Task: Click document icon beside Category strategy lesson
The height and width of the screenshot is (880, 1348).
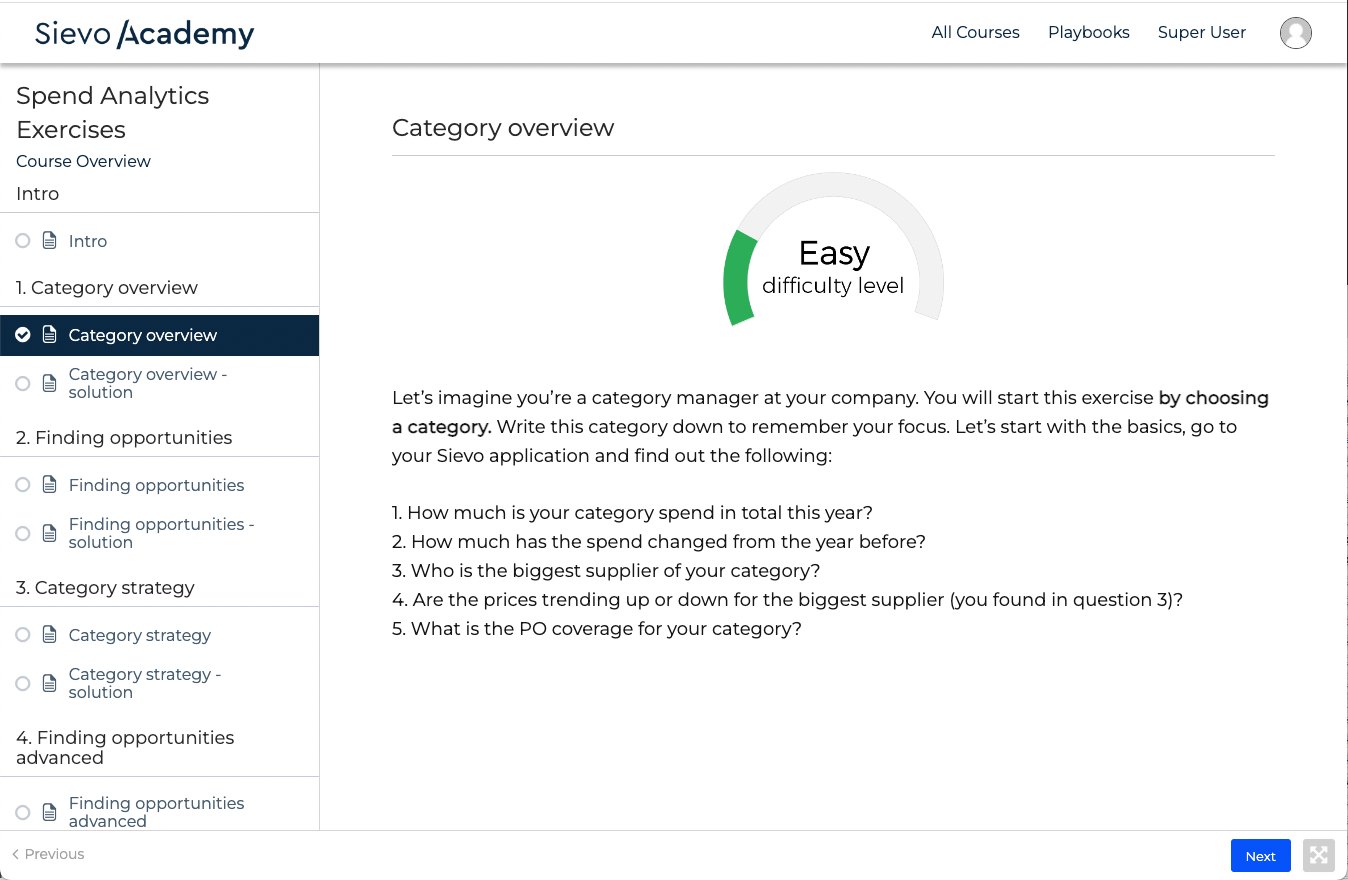Action: pos(50,635)
